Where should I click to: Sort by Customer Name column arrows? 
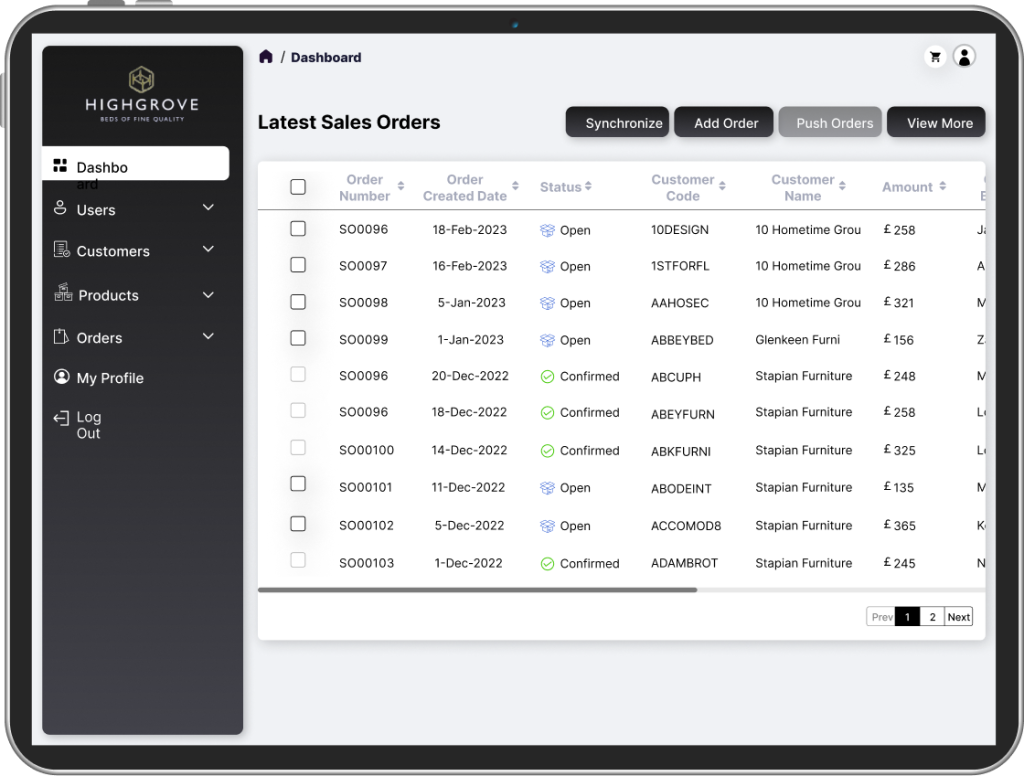click(x=842, y=186)
